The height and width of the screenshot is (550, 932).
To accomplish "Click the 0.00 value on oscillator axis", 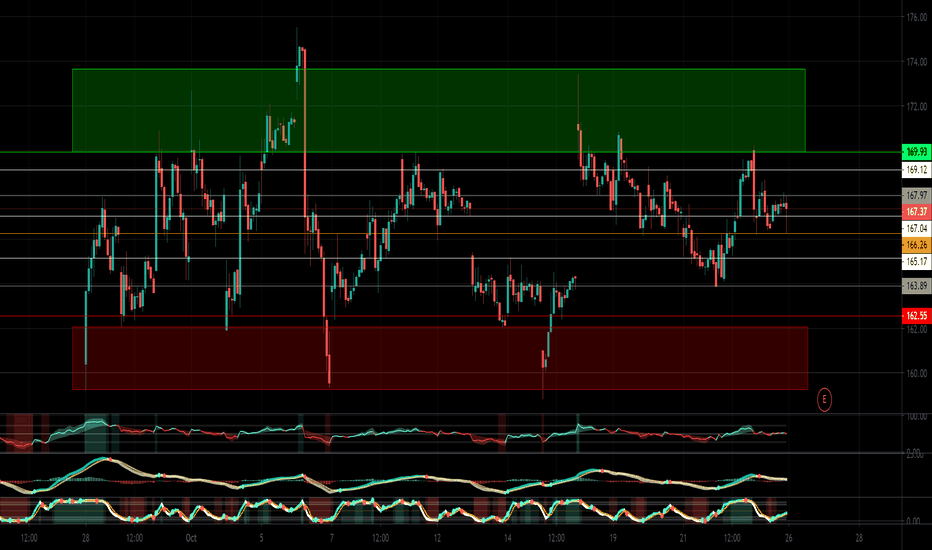I will tap(914, 521).
